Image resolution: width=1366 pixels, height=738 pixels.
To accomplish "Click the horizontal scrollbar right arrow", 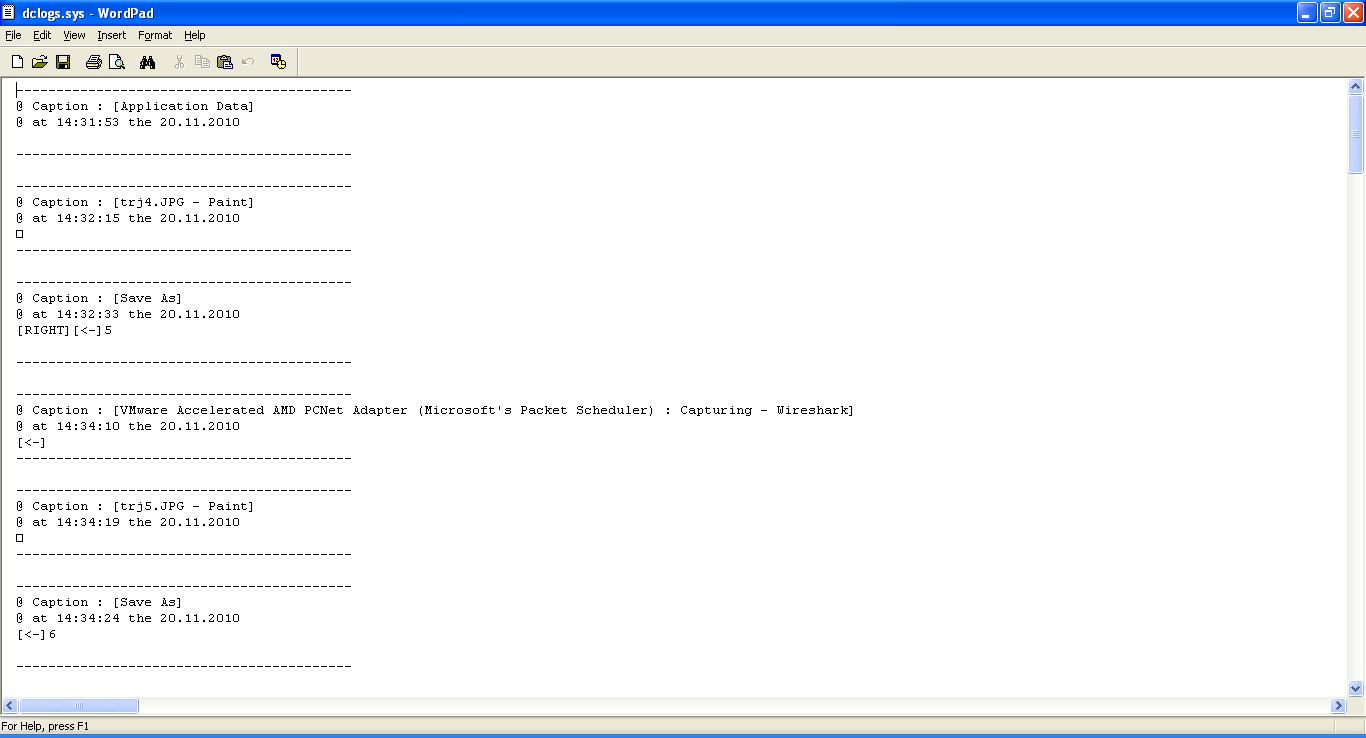I will tap(1339, 706).
